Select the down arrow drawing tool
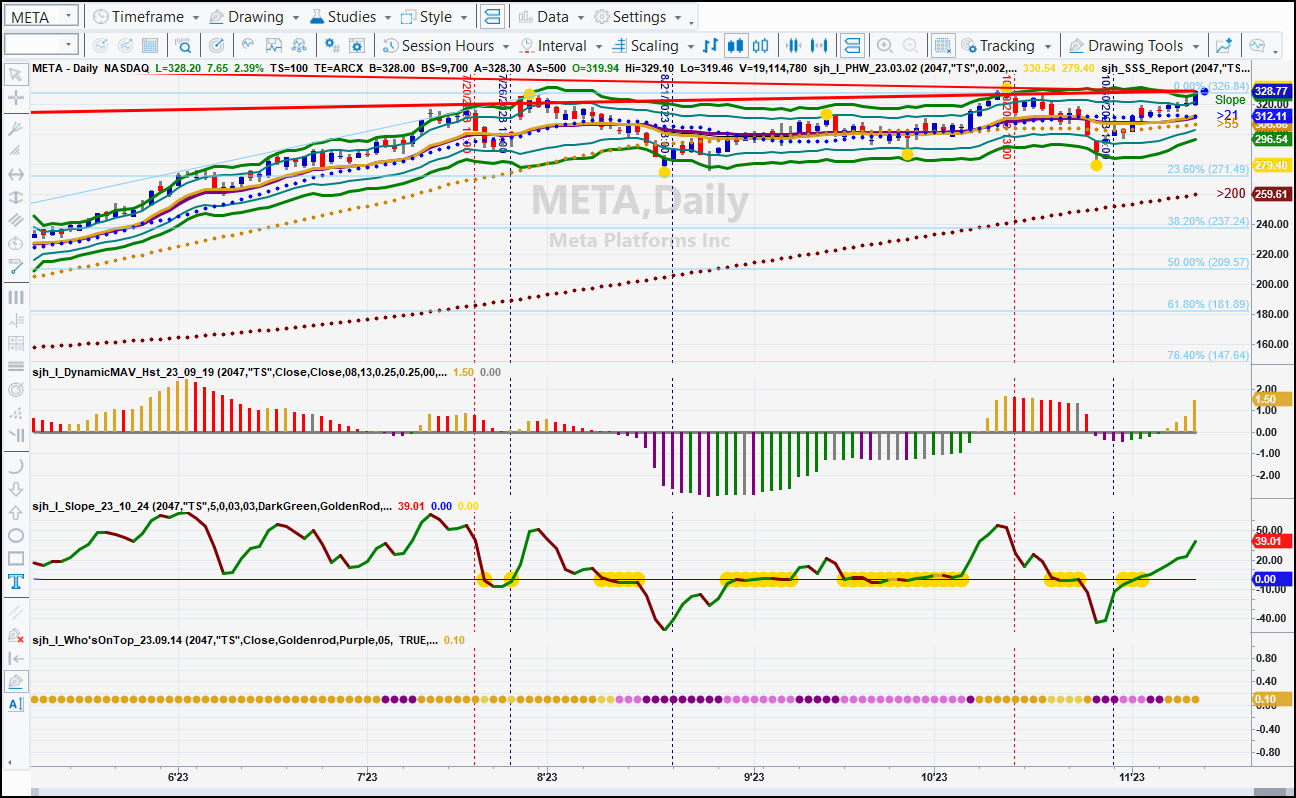The image size is (1296, 798). 15,489
